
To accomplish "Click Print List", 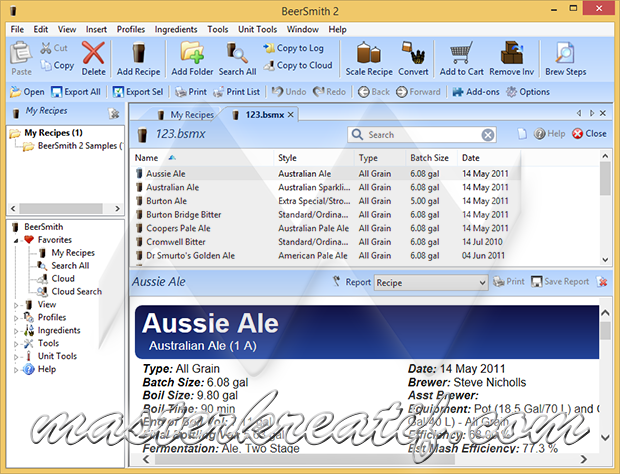I will (x=236, y=92).
